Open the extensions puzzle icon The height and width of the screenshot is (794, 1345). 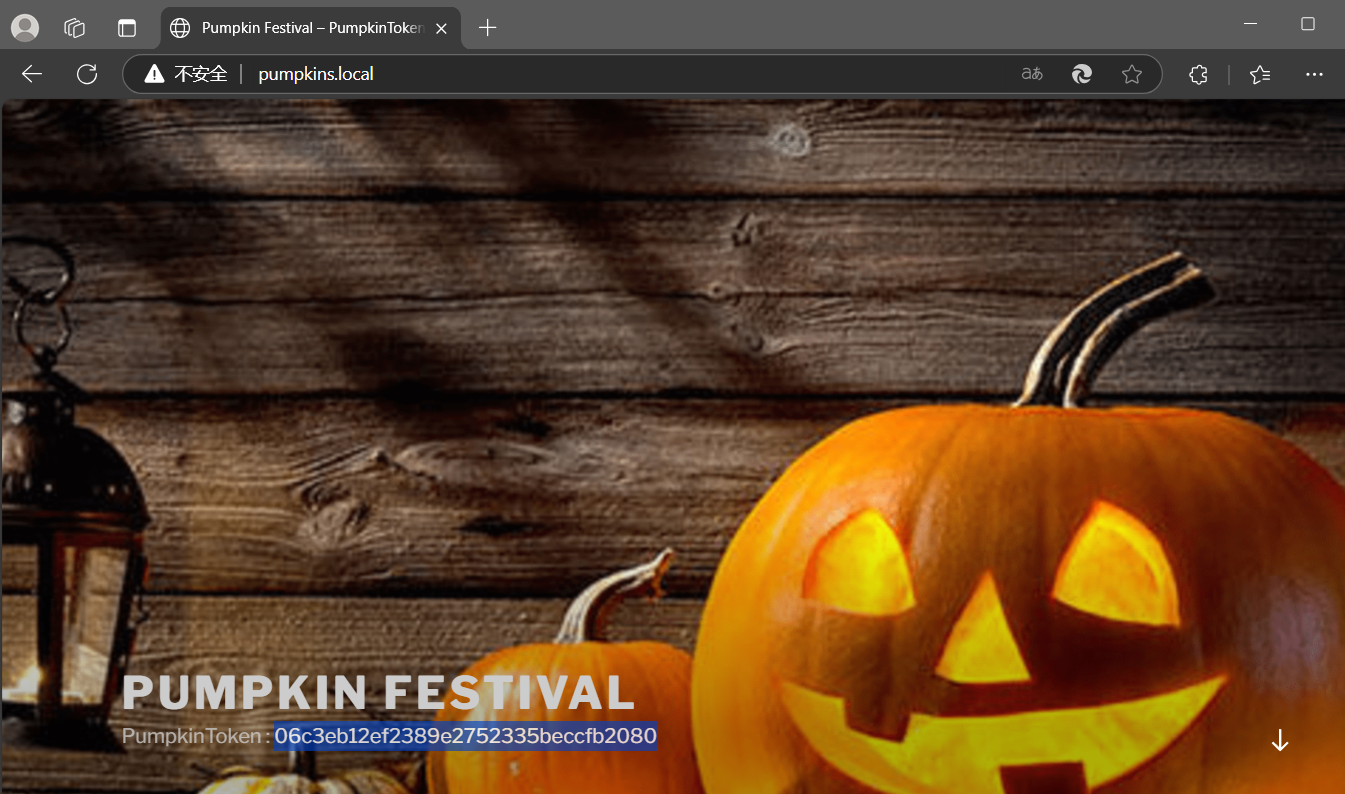tap(1198, 74)
